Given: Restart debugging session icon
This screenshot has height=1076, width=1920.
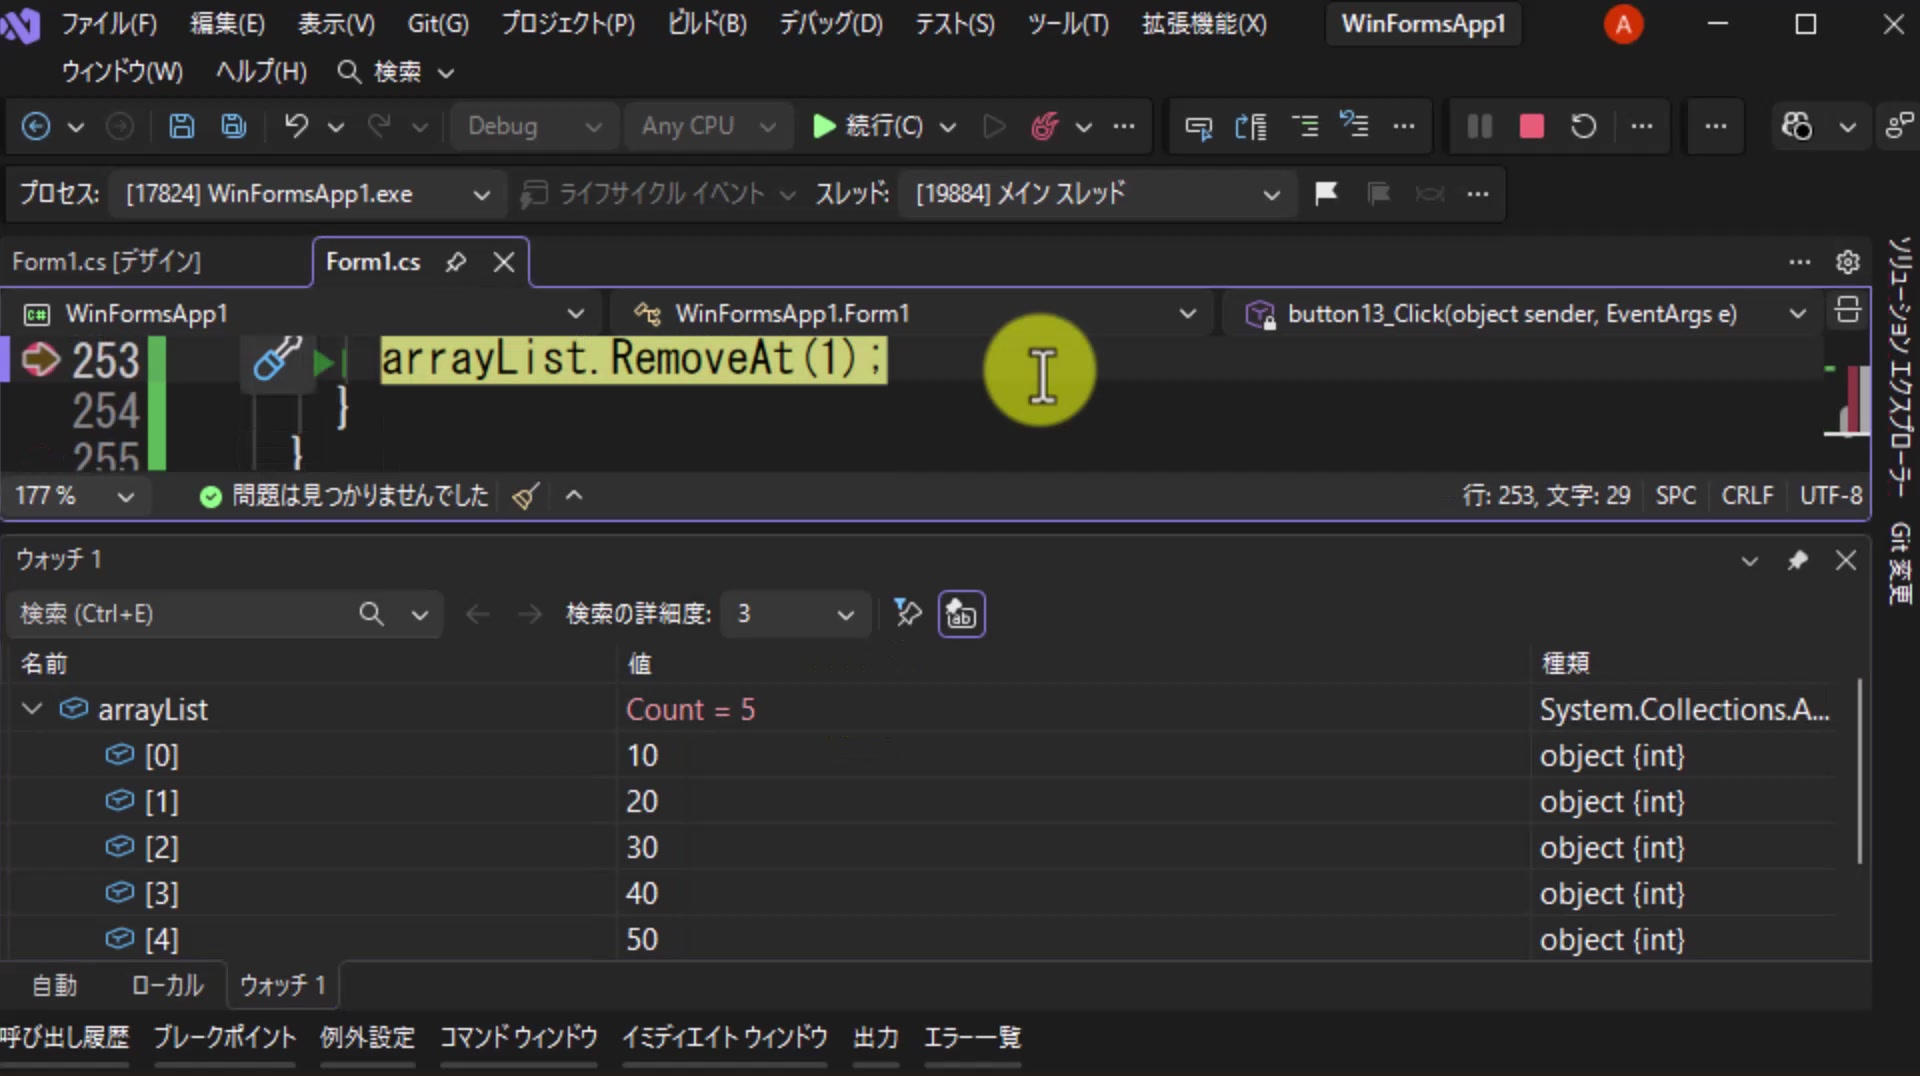Looking at the screenshot, I should 1583,126.
